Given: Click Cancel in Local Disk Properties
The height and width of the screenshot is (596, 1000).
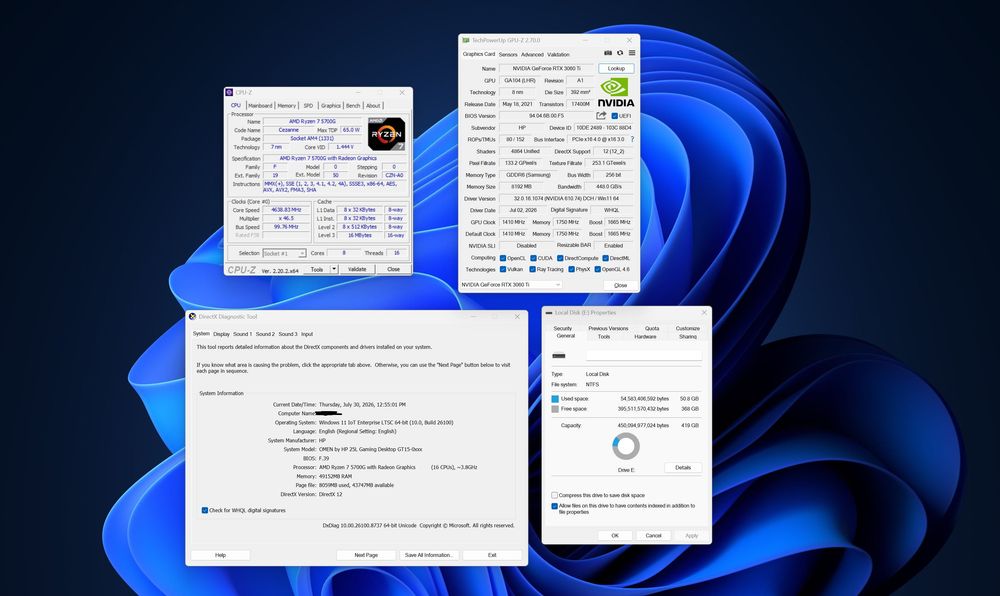Looking at the screenshot, I should tap(654, 535).
